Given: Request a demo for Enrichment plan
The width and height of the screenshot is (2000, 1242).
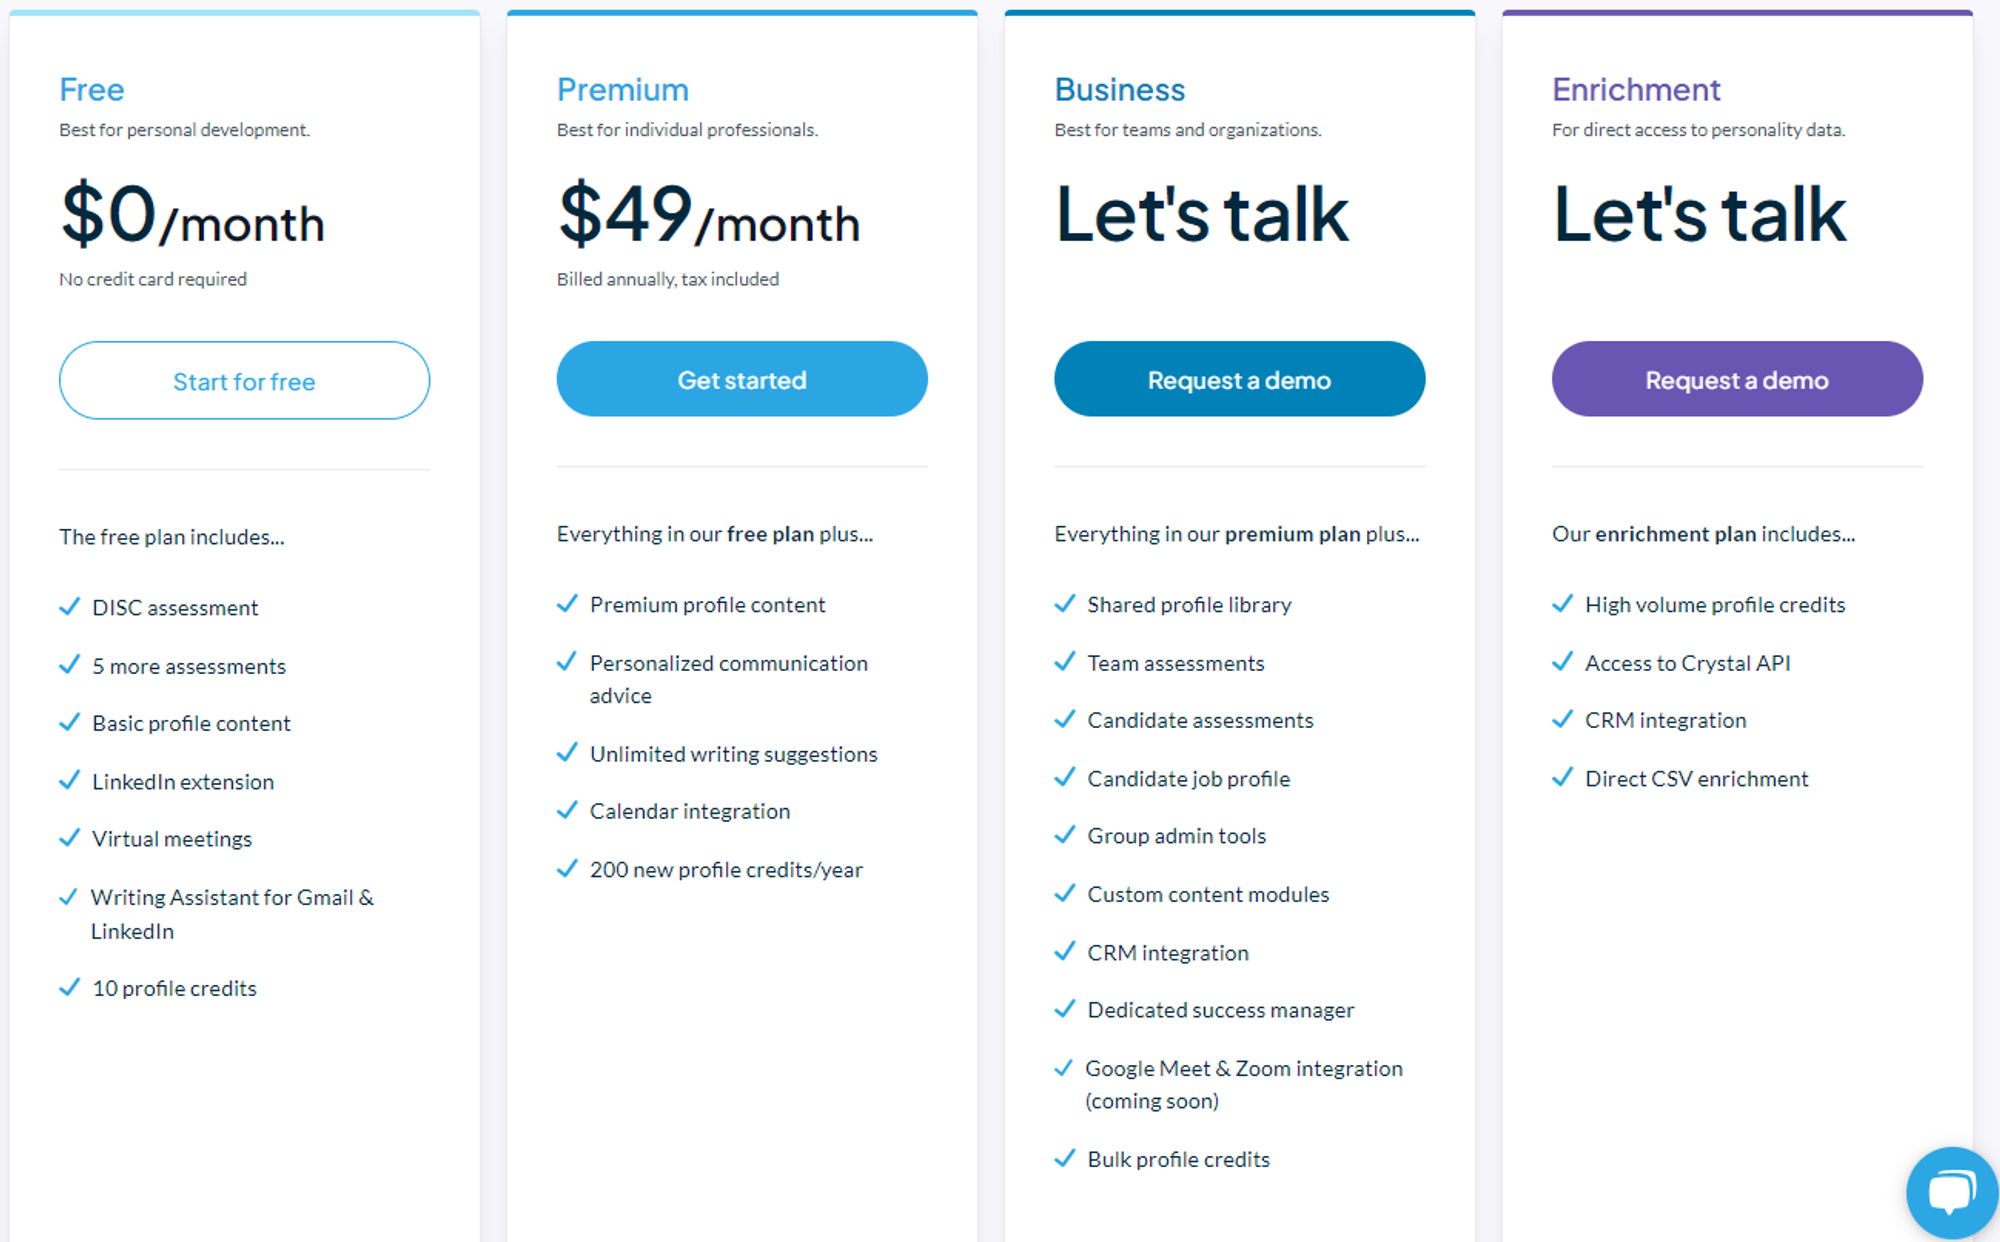Looking at the screenshot, I should pyautogui.click(x=1737, y=379).
